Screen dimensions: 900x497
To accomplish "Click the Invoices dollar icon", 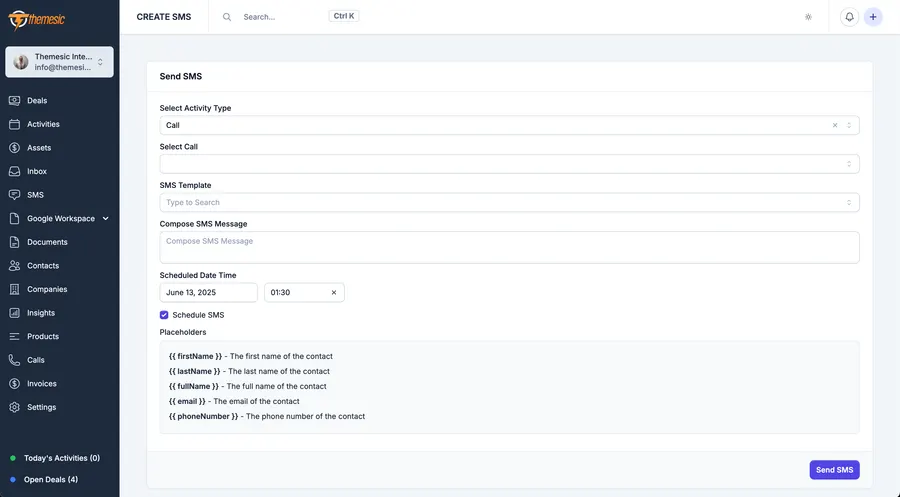I will [x=14, y=383].
